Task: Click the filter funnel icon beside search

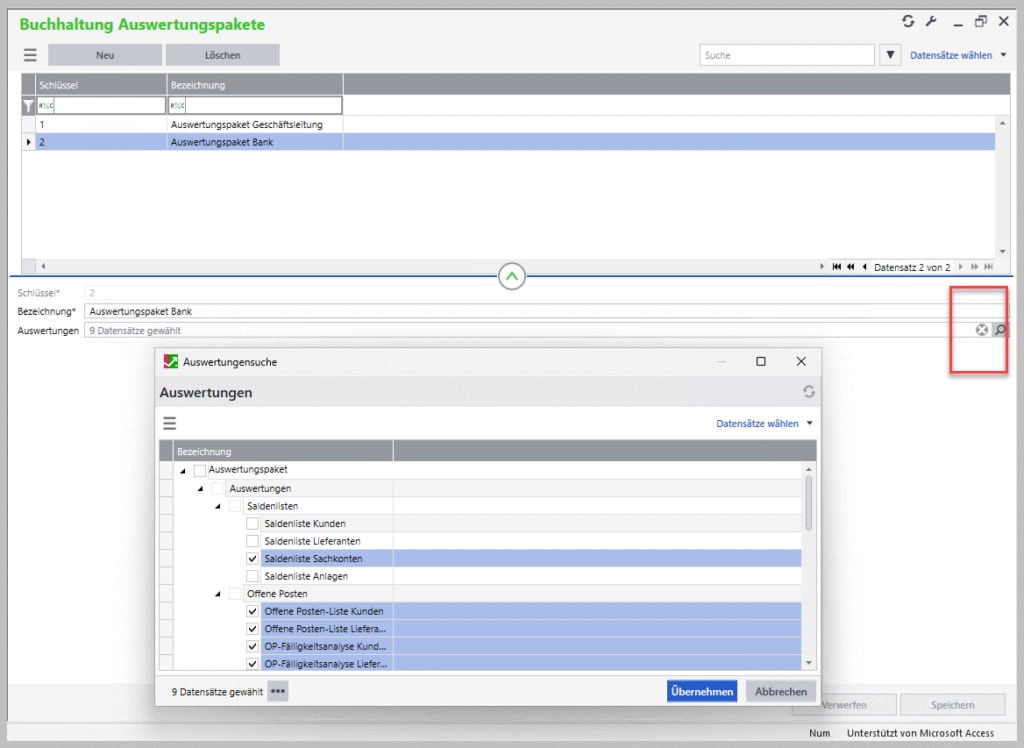Action: [891, 55]
